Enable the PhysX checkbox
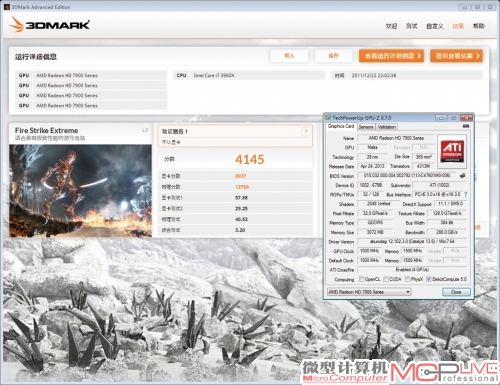The image size is (500, 385). [x=407, y=279]
